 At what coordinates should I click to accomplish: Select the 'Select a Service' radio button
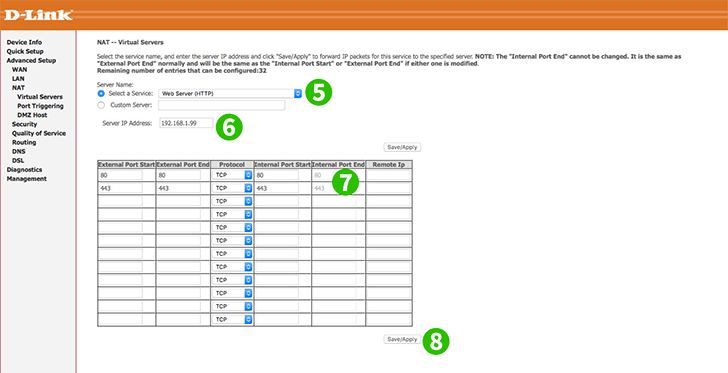[101, 93]
